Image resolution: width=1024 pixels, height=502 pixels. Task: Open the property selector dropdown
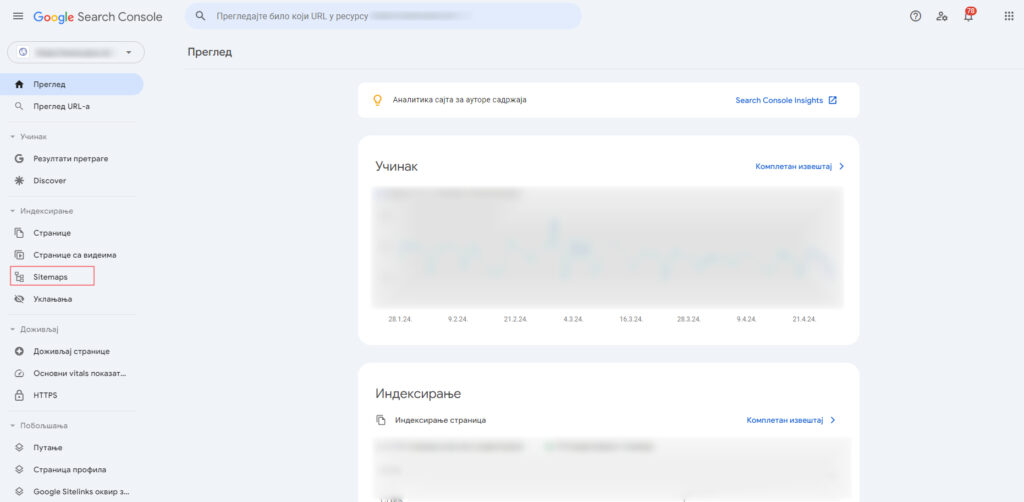pyautogui.click(x=75, y=52)
